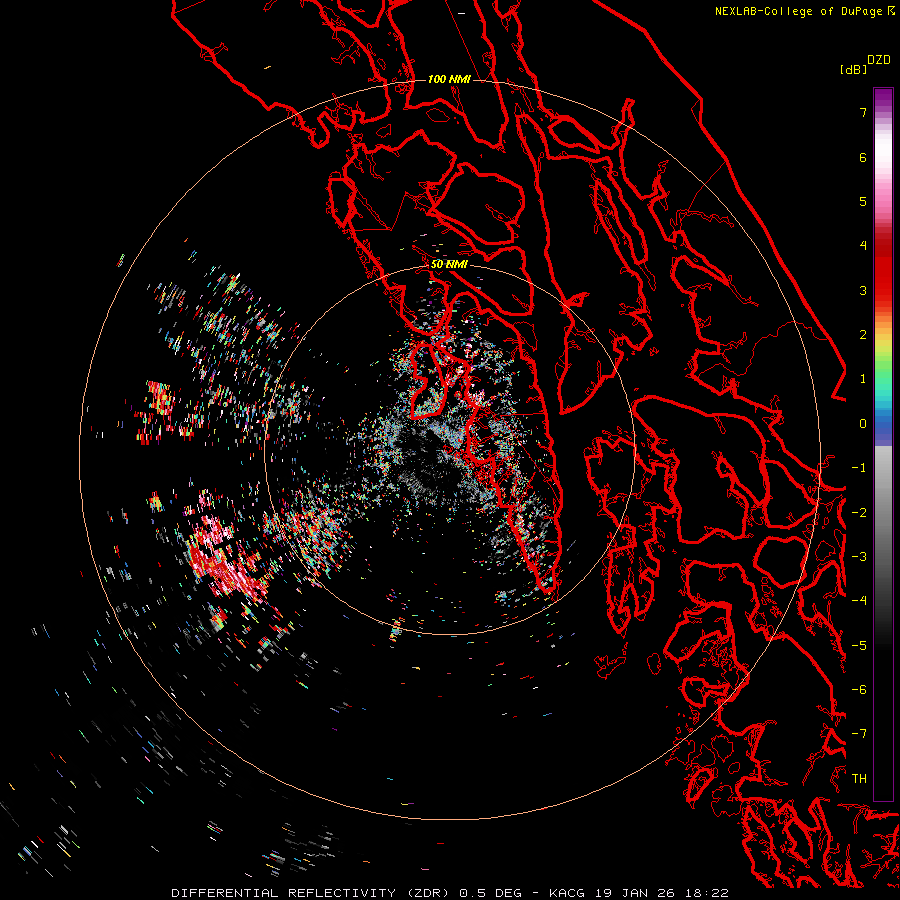Click the 50 NMI range ring label
This screenshot has height=900, width=900.
pos(449,265)
